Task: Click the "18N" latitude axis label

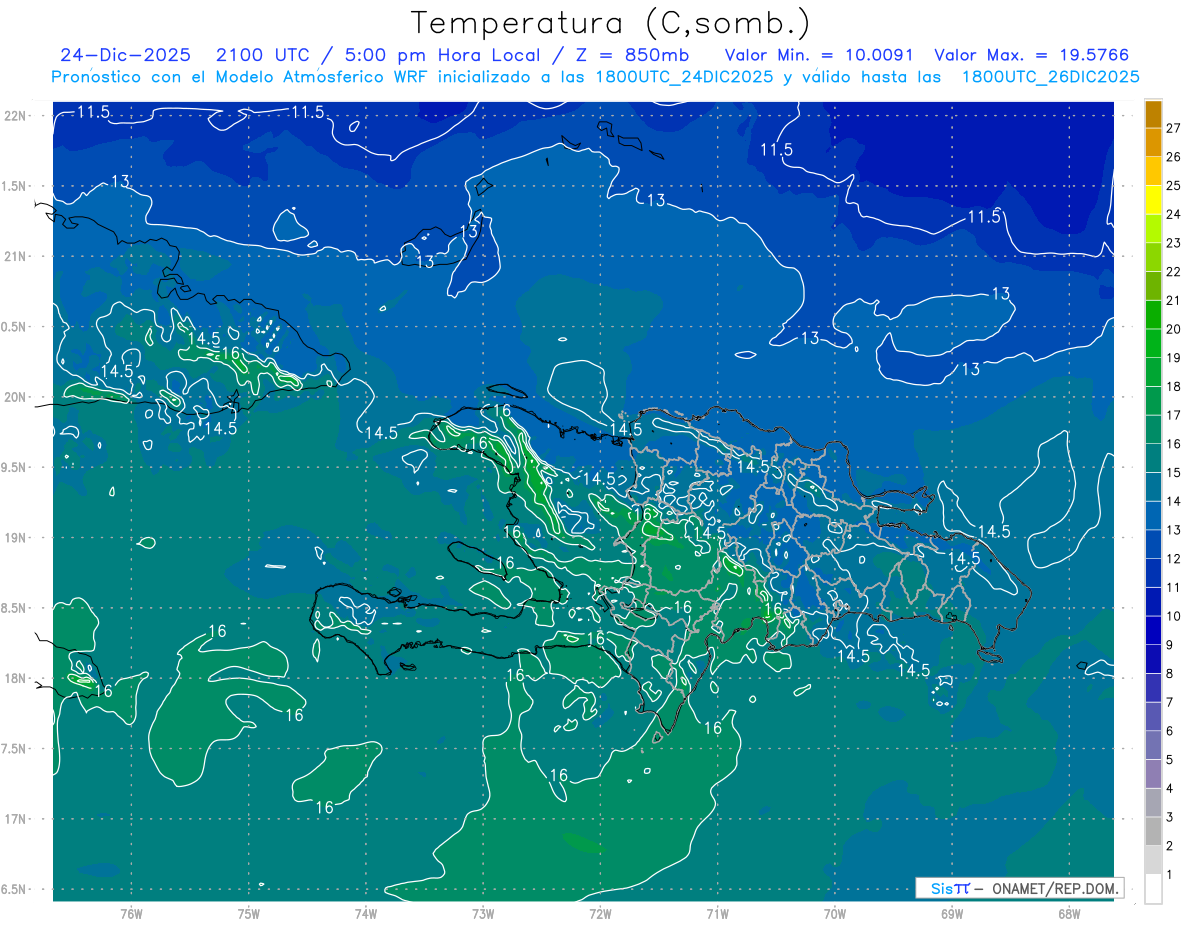Action: tap(14, 678)
